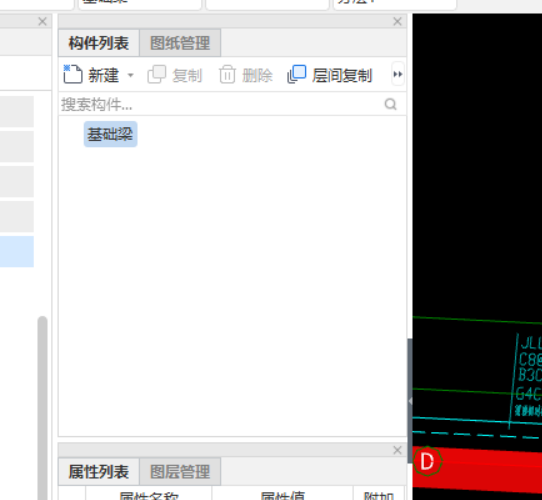Viewport: 542px width, 500px height.
Task: Open the 图纸管理 tab
Action: point(180,43)
